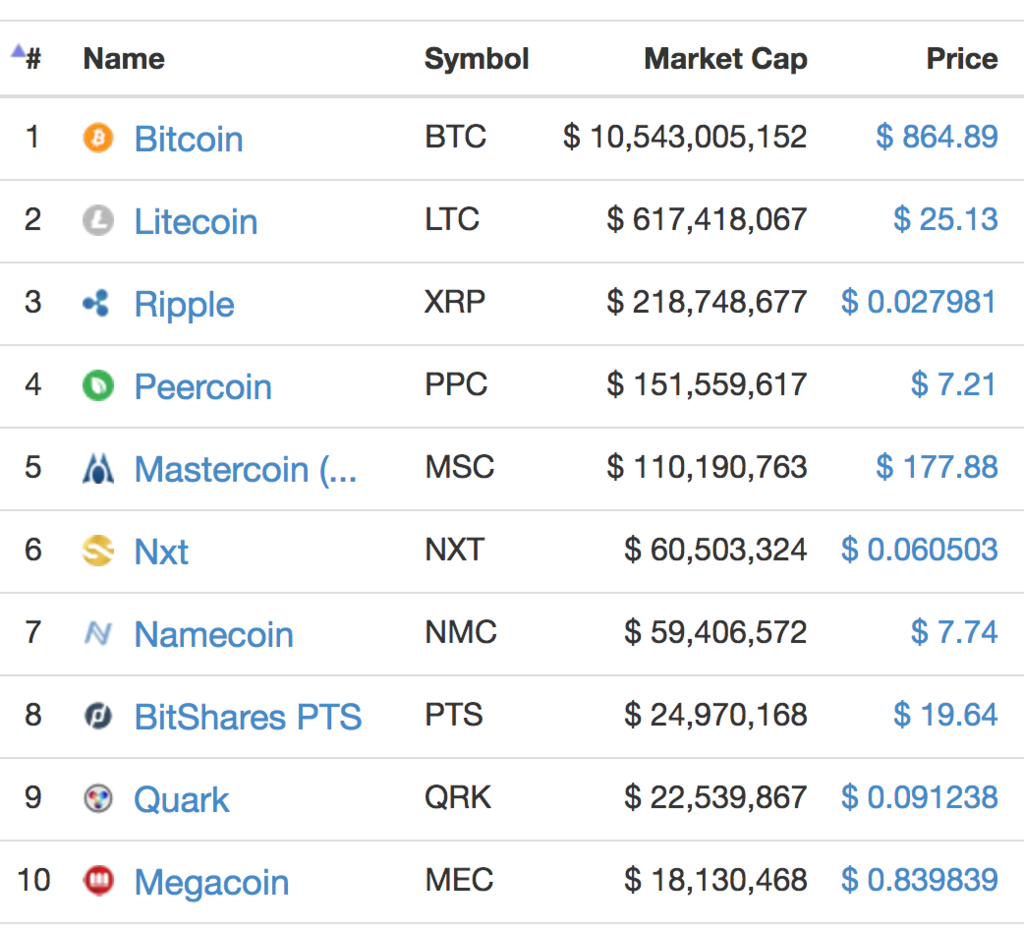Open the Mastercoin link
1024x932 pixels.
click(x=246, y=470)
